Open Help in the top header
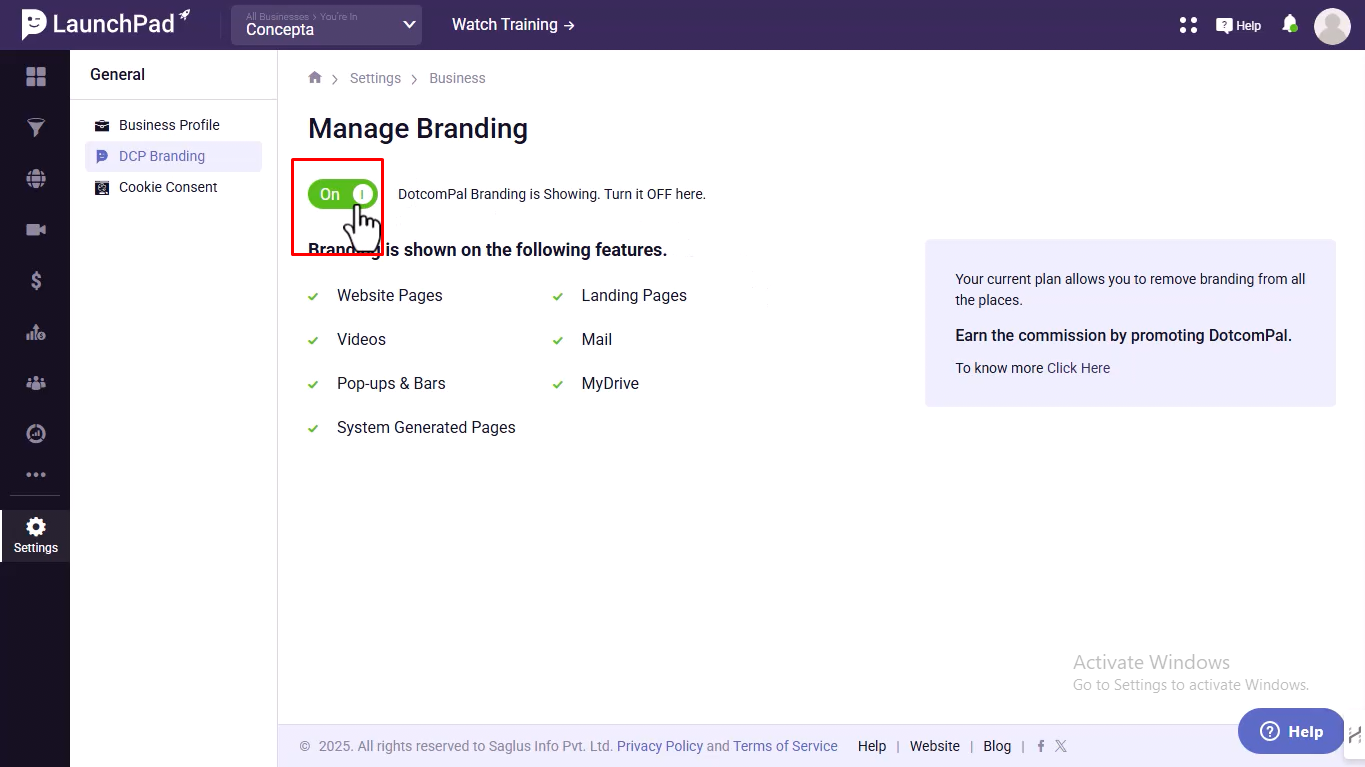The image size is (1365, 767). [x=1238, y=26]
